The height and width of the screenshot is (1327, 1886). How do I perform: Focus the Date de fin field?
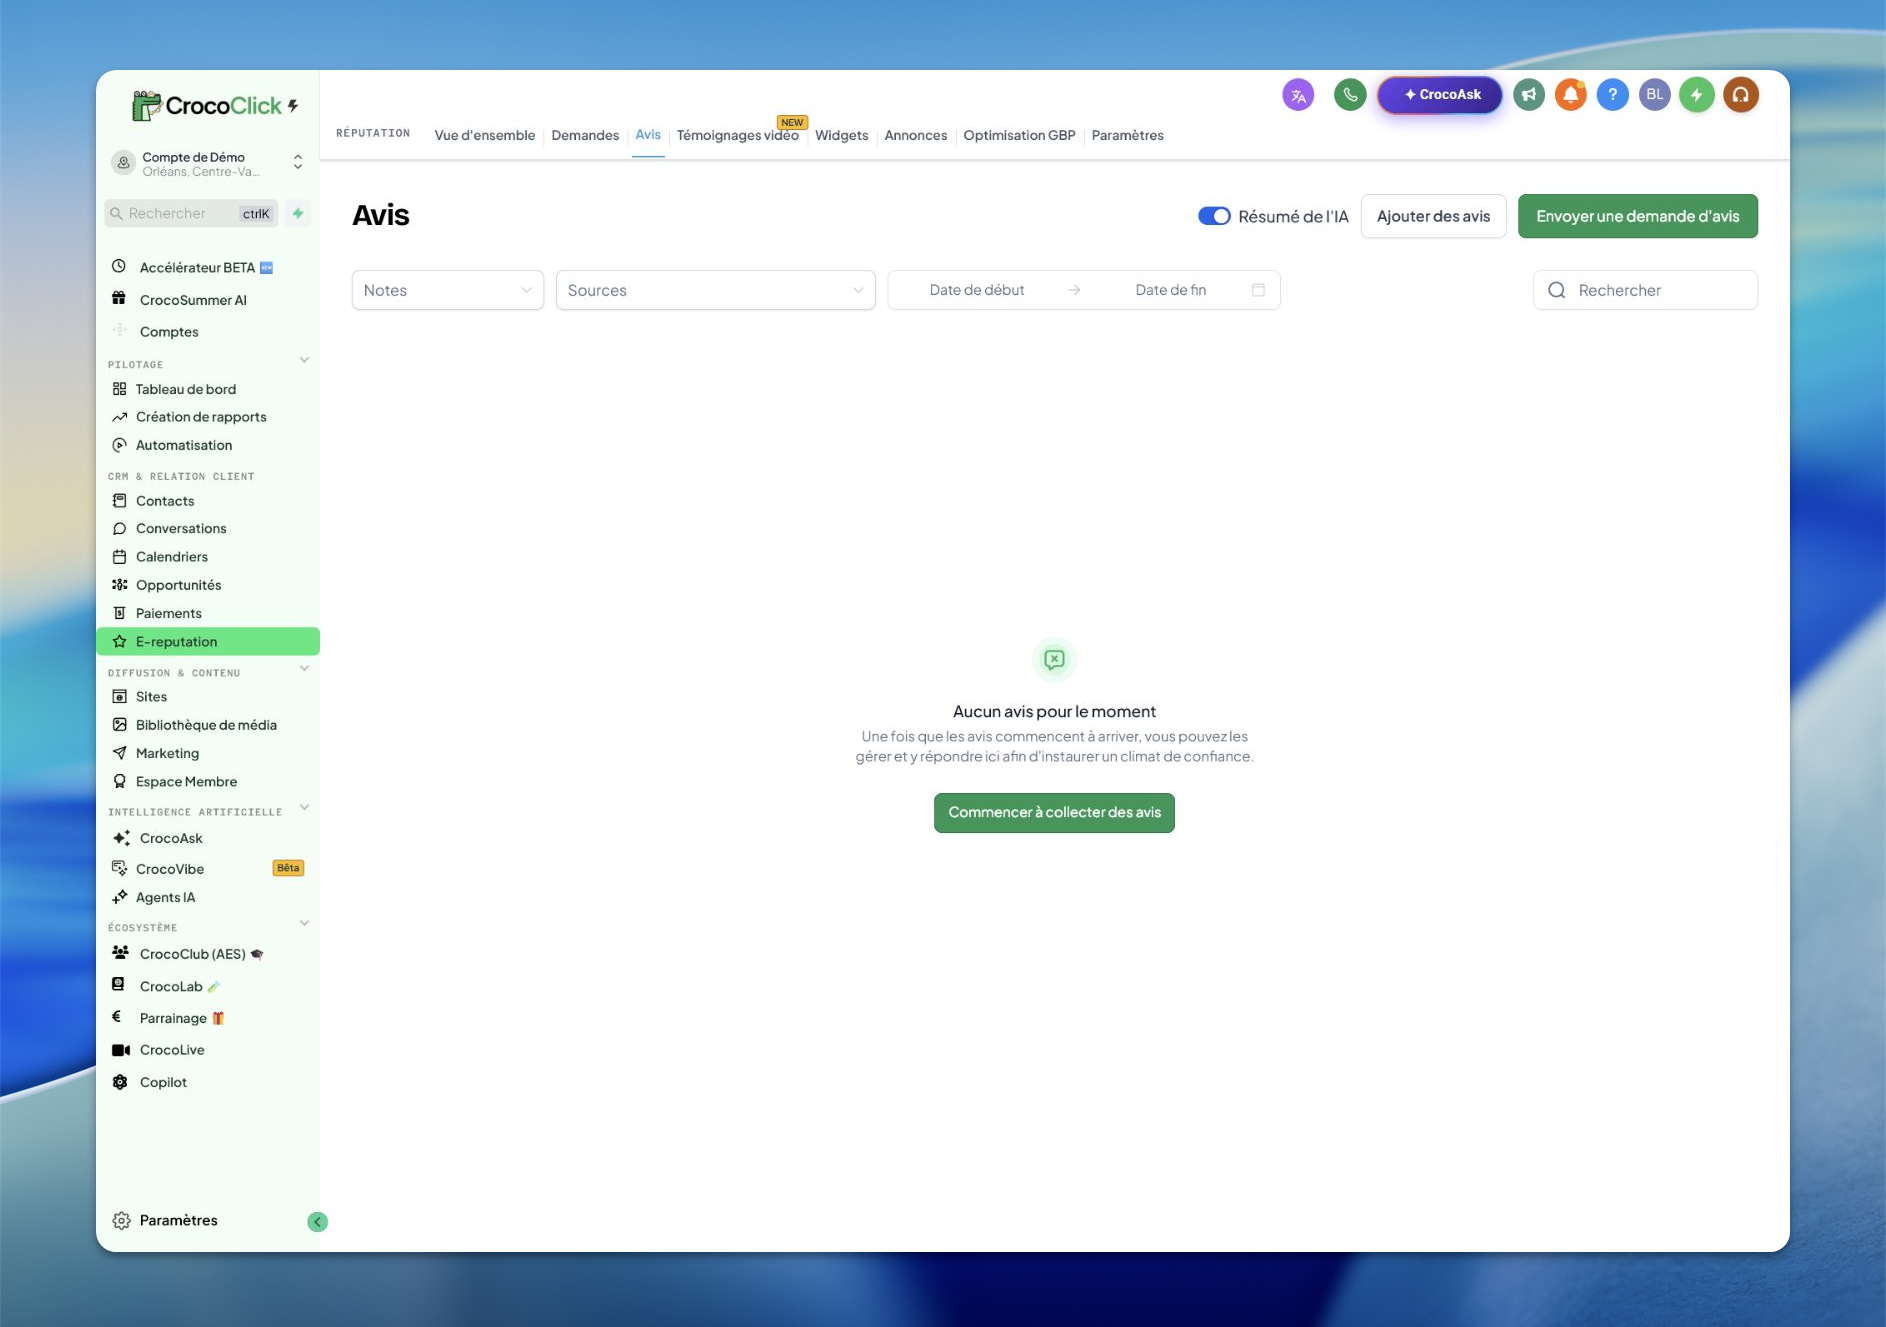1171,290
